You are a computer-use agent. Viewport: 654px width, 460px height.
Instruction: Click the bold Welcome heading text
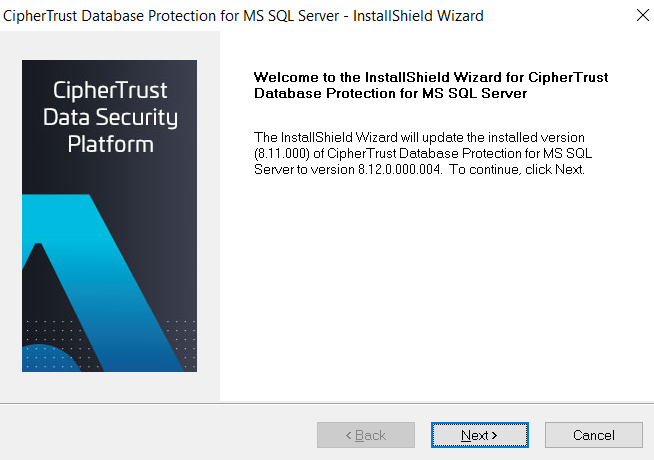click(431, 85)
